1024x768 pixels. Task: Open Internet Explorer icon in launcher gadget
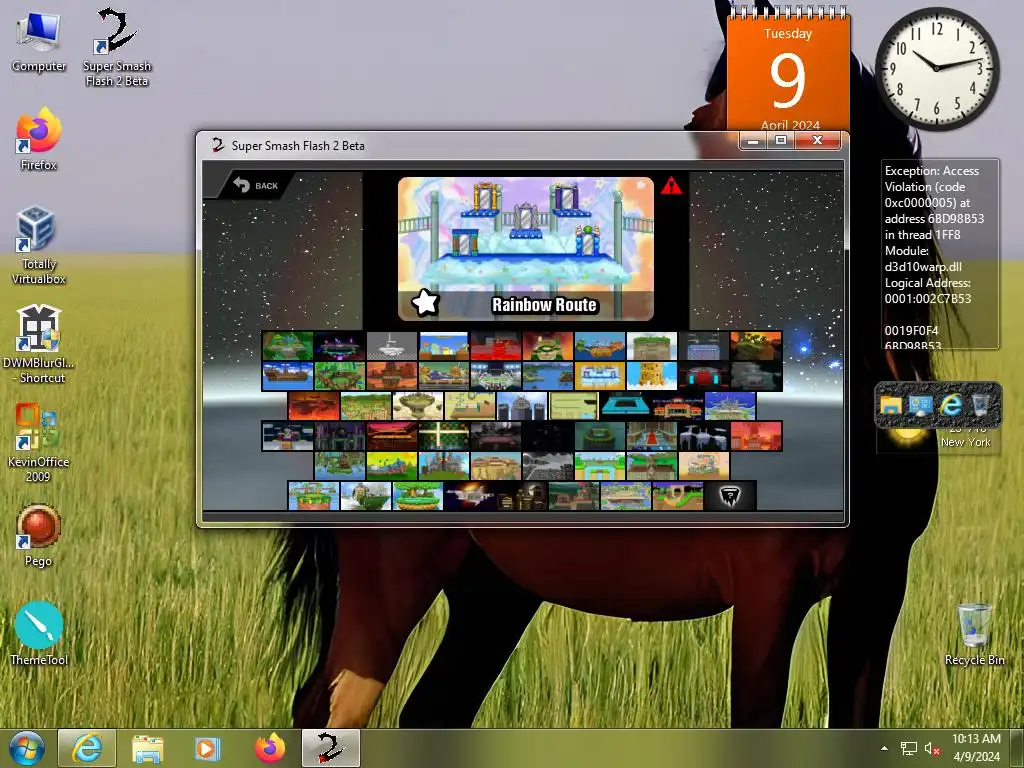point(951,406)
